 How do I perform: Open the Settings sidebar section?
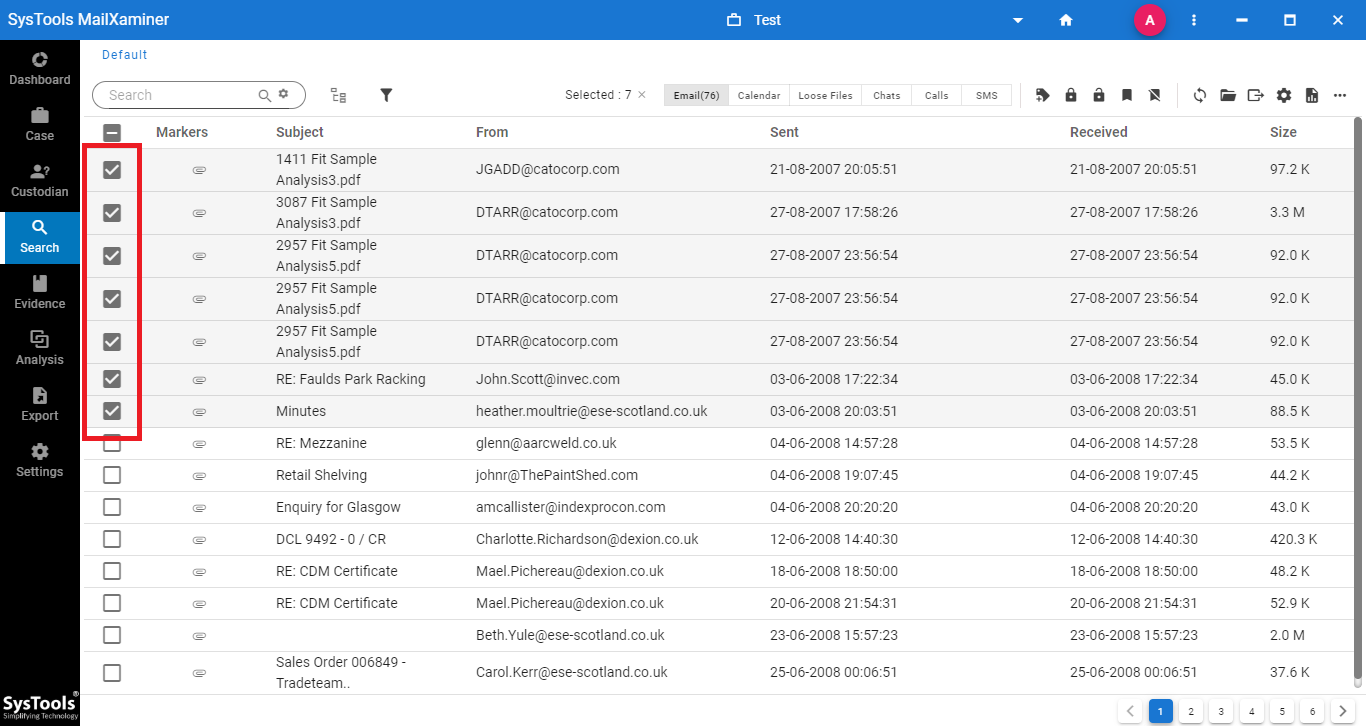[x=40, y=461]
